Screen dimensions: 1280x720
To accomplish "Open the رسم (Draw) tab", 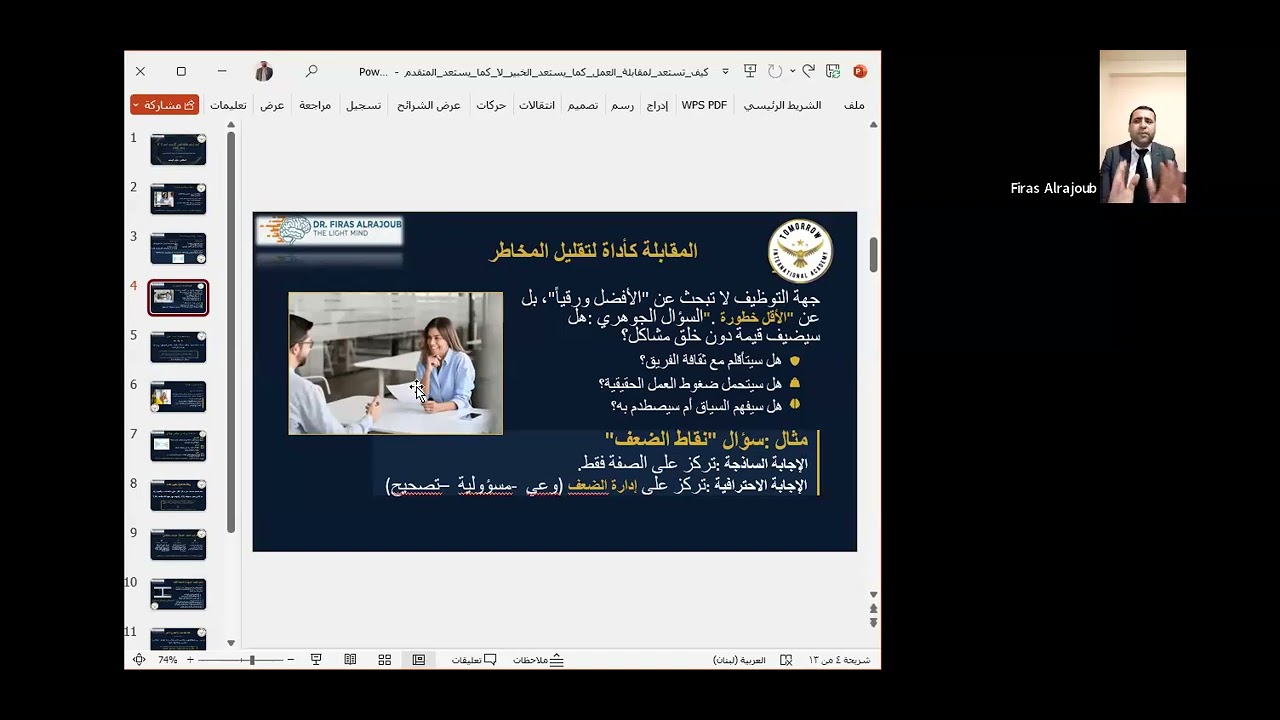I will [622, 105].
